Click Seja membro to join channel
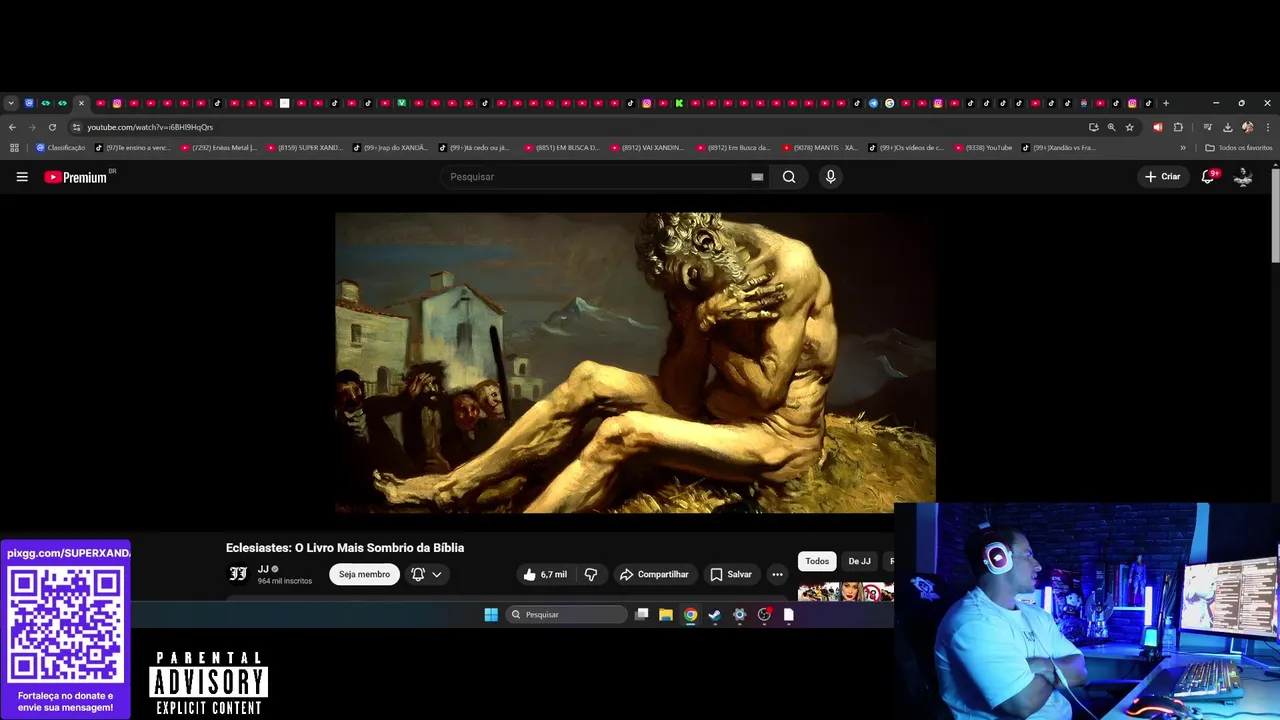1280x720 pixels. 364,574
